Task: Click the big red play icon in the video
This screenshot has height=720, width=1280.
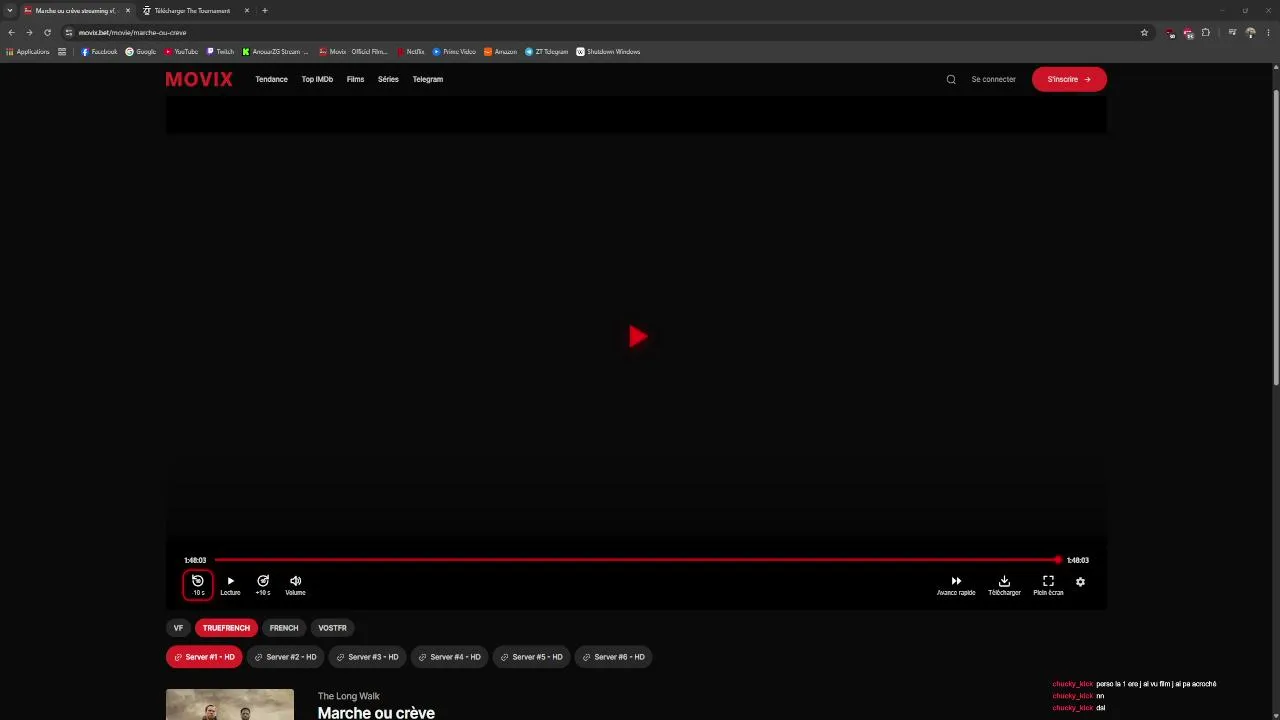Action: 638,337
